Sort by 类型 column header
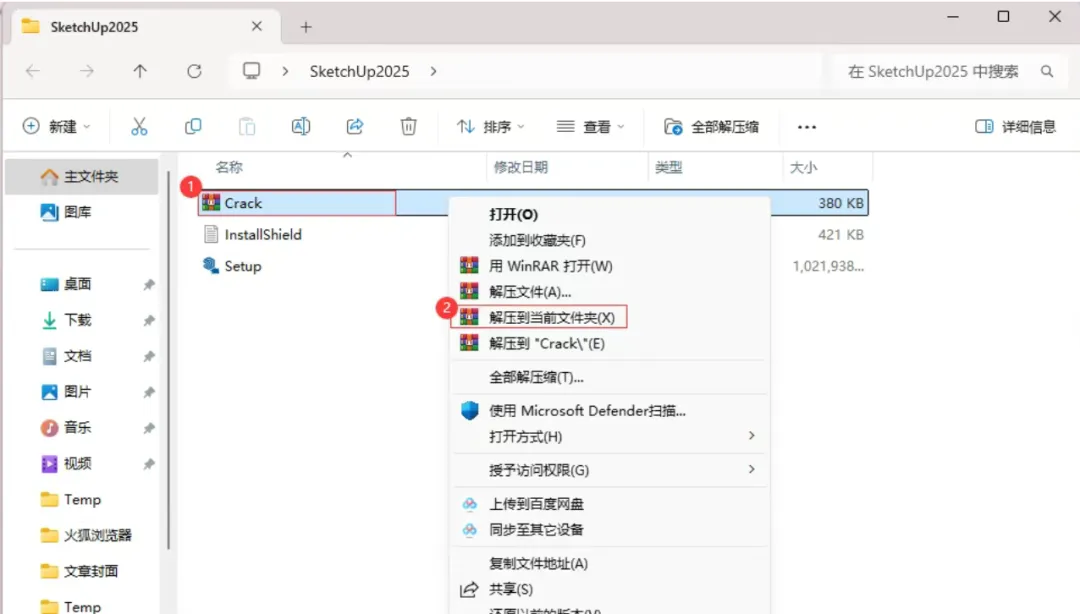This screenshot has width=1080, height=614. click(668, 167)
